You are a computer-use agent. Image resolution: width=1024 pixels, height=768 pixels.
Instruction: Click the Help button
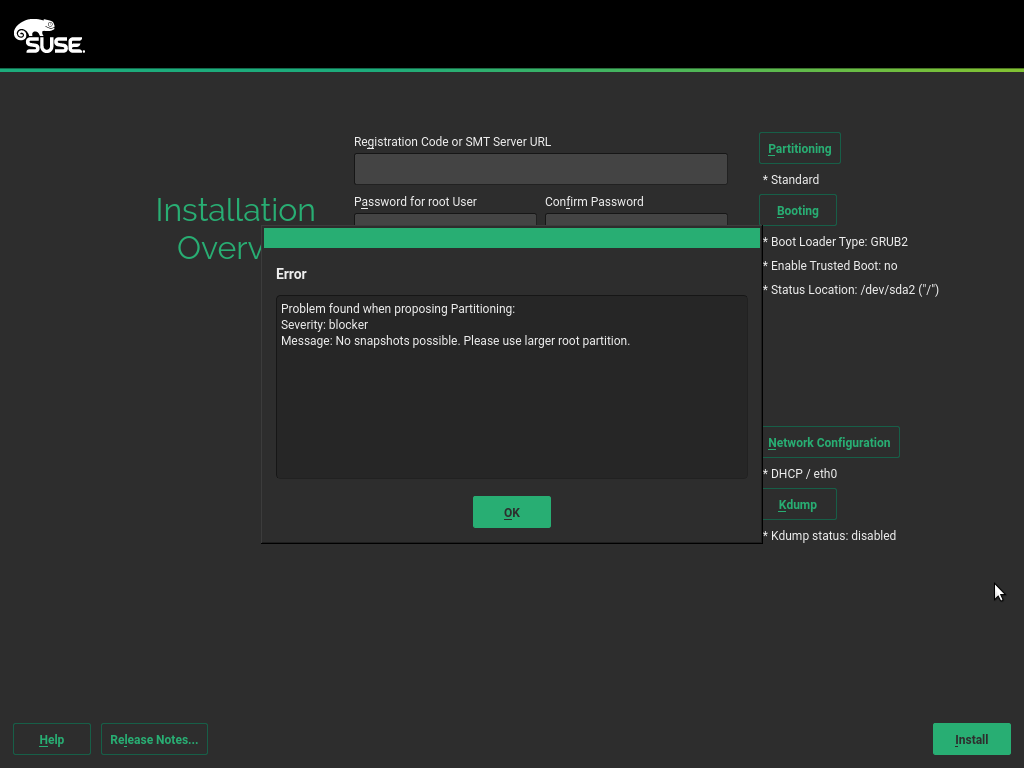coord(52,739)
